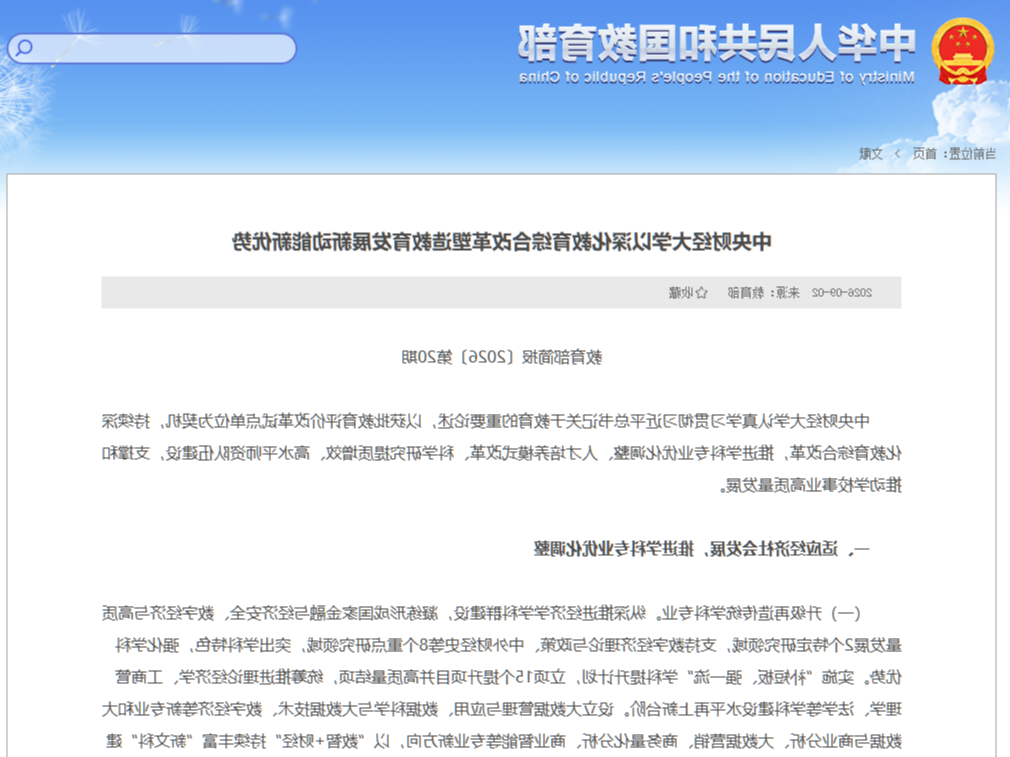Click the article title 中央财经大学以深化教育综合改革

(502, 242)
